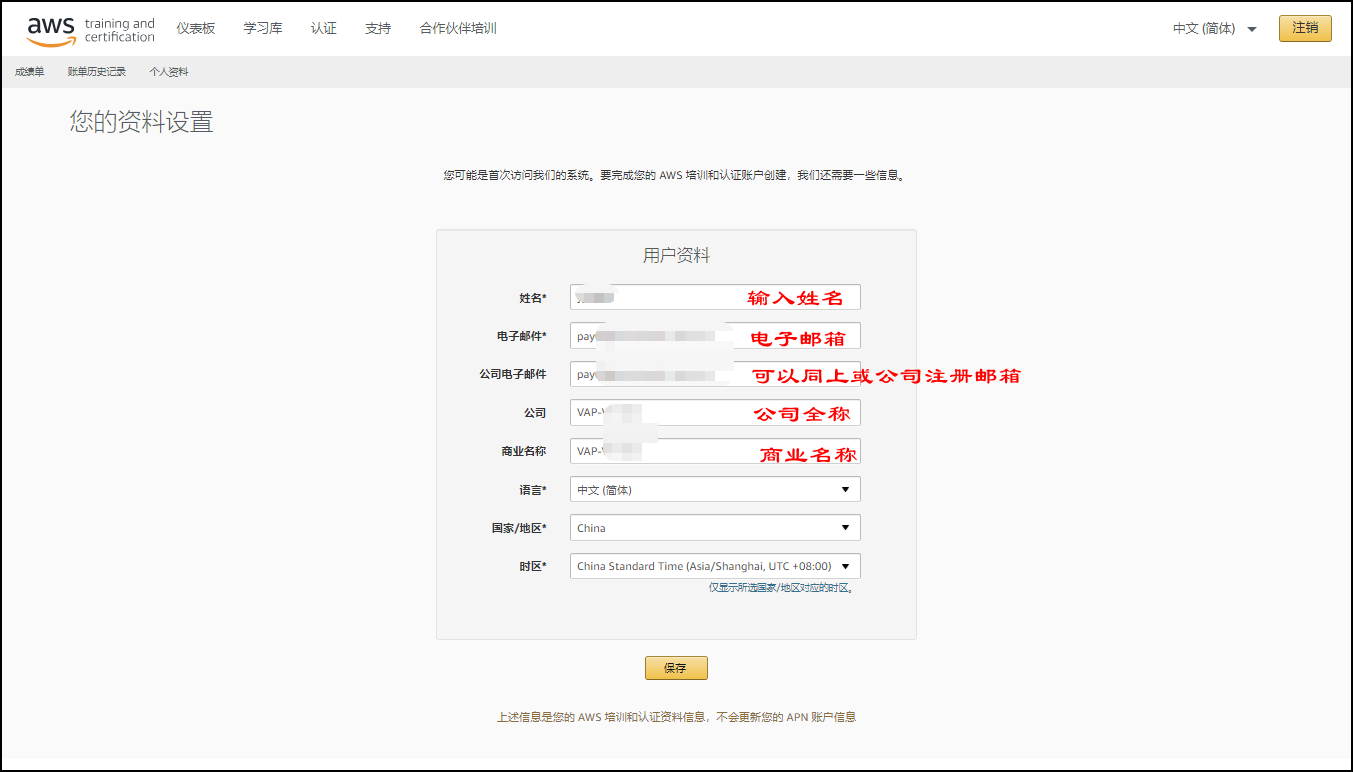
Task: Click the footer note about APN 账户信息
Action: (x=676, y=717)
